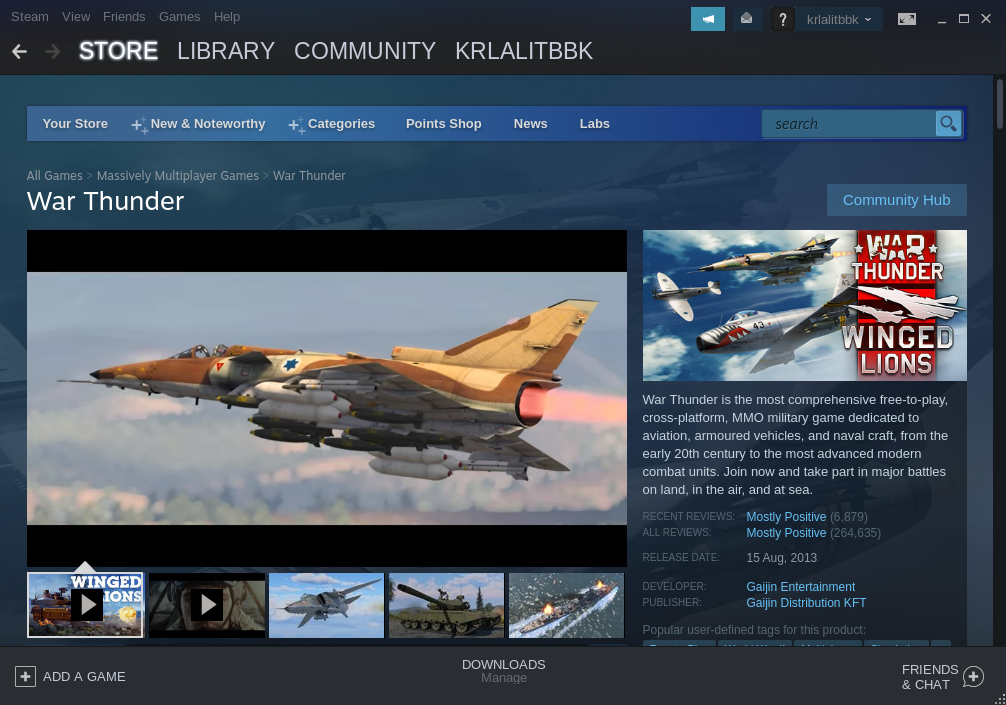The height and width of the screenshot is (705, 1006).
Task: Open the Games menu
Action: (179, 16)
